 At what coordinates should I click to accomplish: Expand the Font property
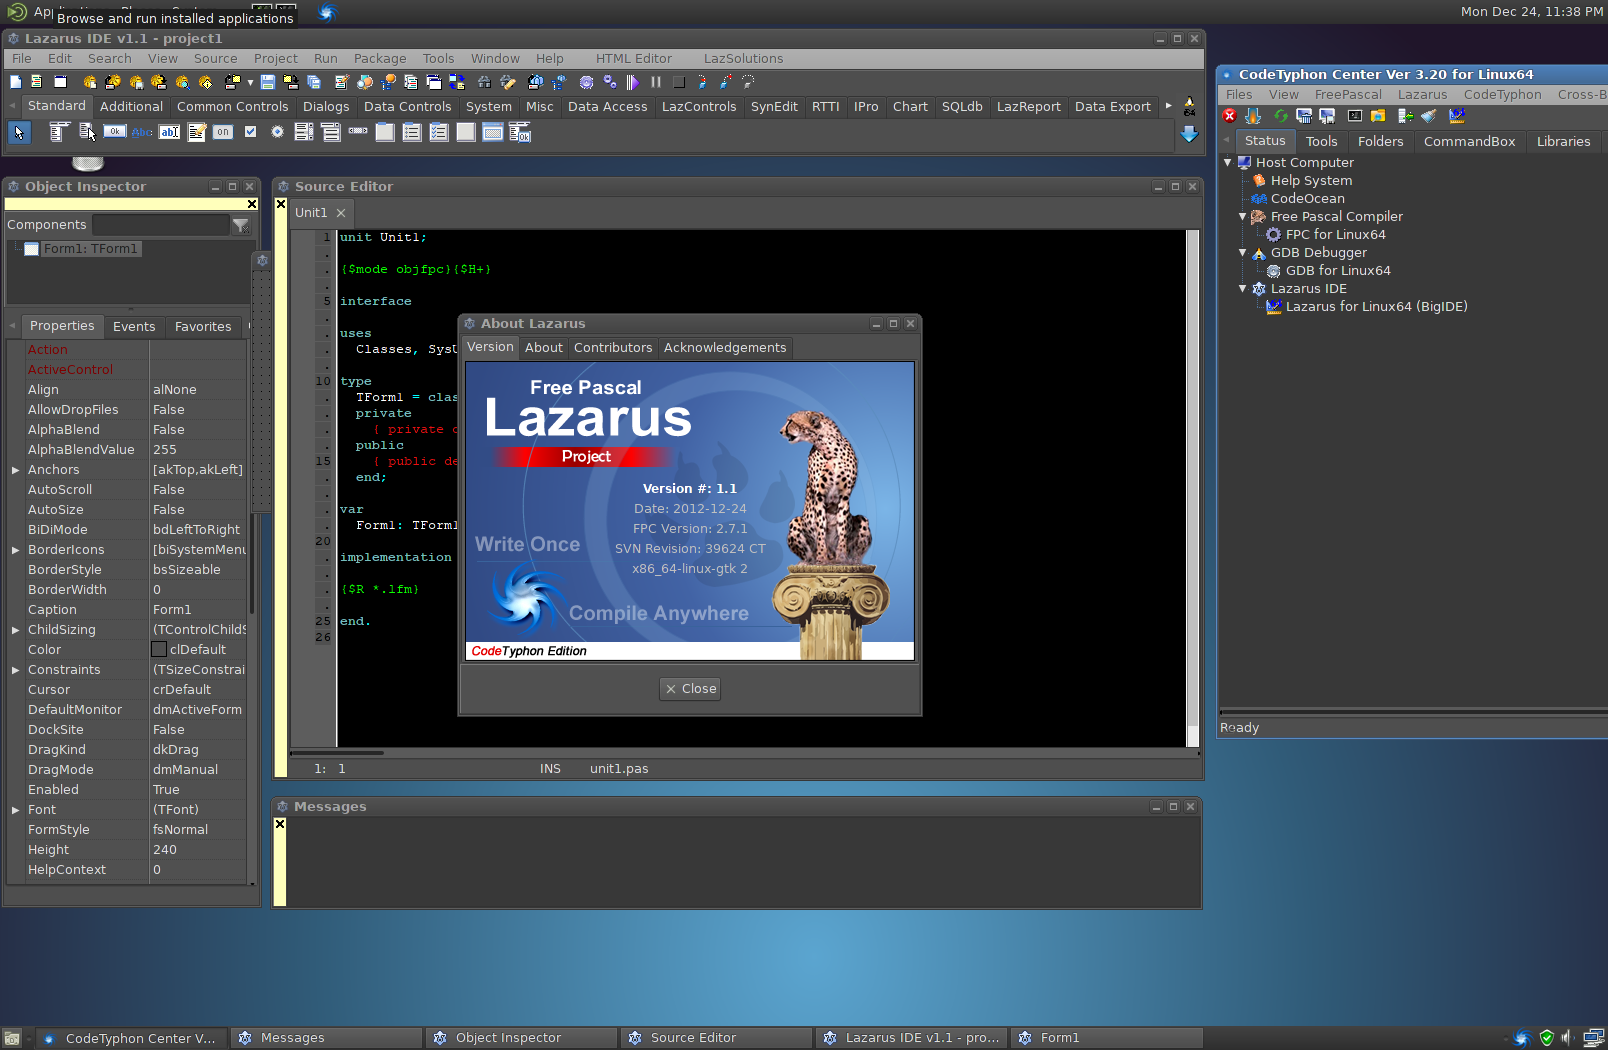[x=15, y=810]
